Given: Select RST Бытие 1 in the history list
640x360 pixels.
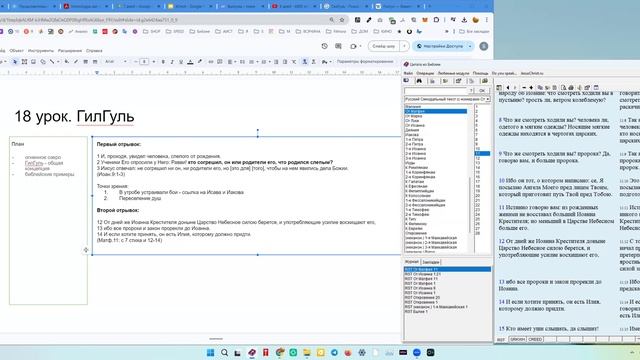Looking at the screenshot, I should 416,311.
